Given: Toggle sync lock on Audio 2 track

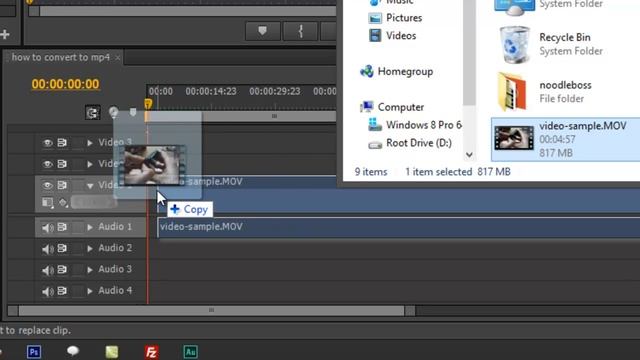Looking at the screenshot, I should point(62,248).
